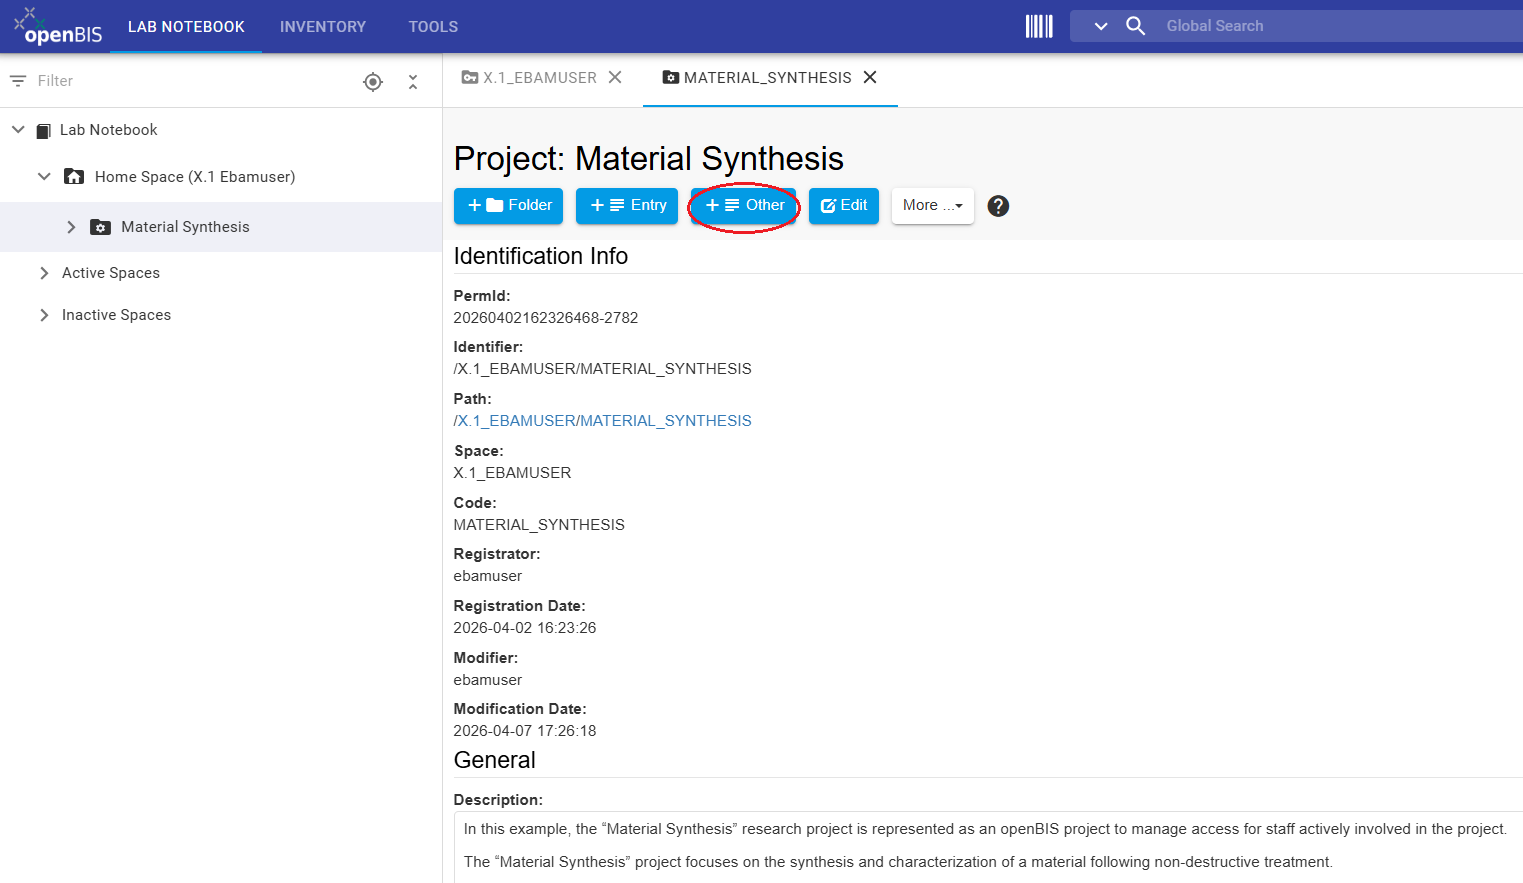Click the X.1_EBAMUSER tab space icon
Viewport: 1523px width, 883px height.
tap(470, 77)
